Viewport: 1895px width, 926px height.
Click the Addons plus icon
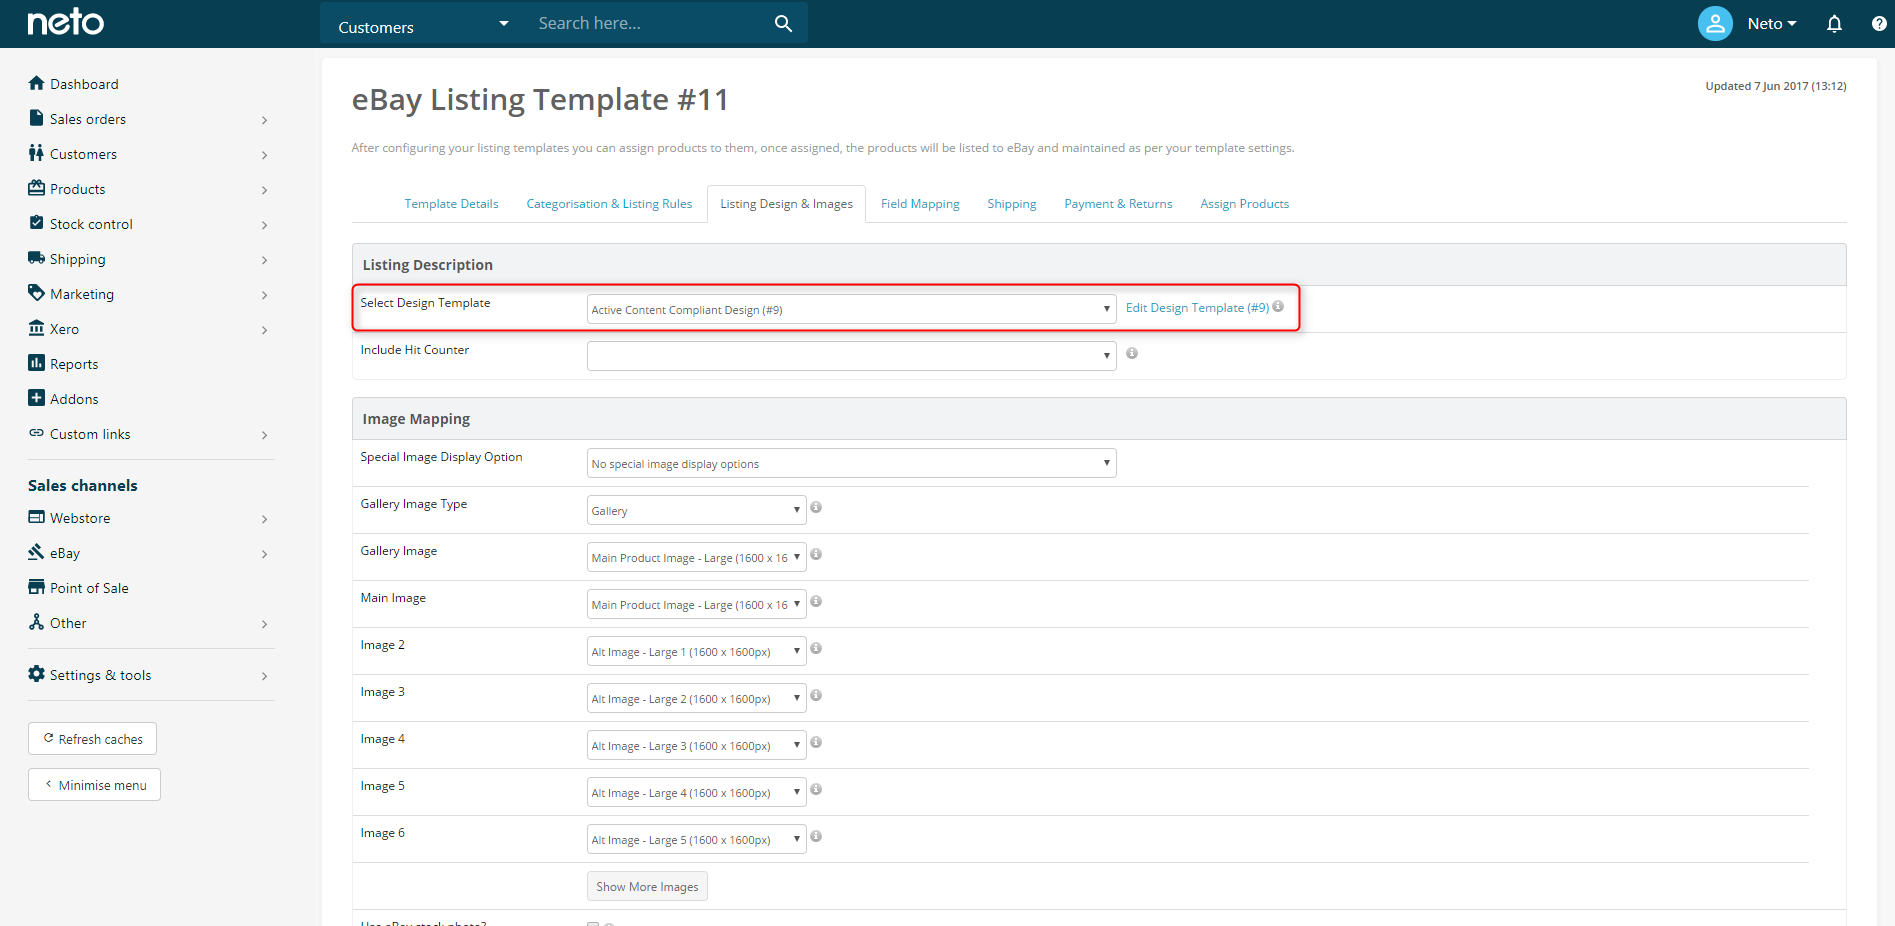pos(37,398)
